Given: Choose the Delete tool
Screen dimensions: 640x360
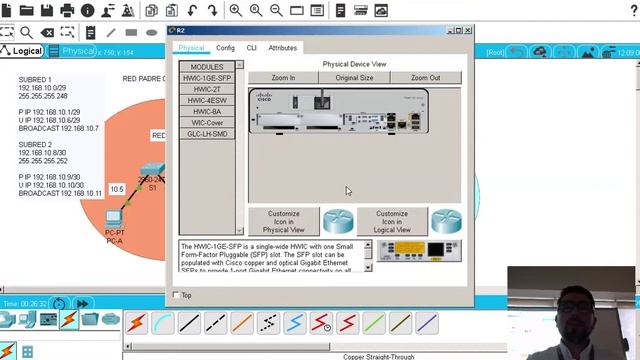Looking at the screenshot, I should point(47,32).
